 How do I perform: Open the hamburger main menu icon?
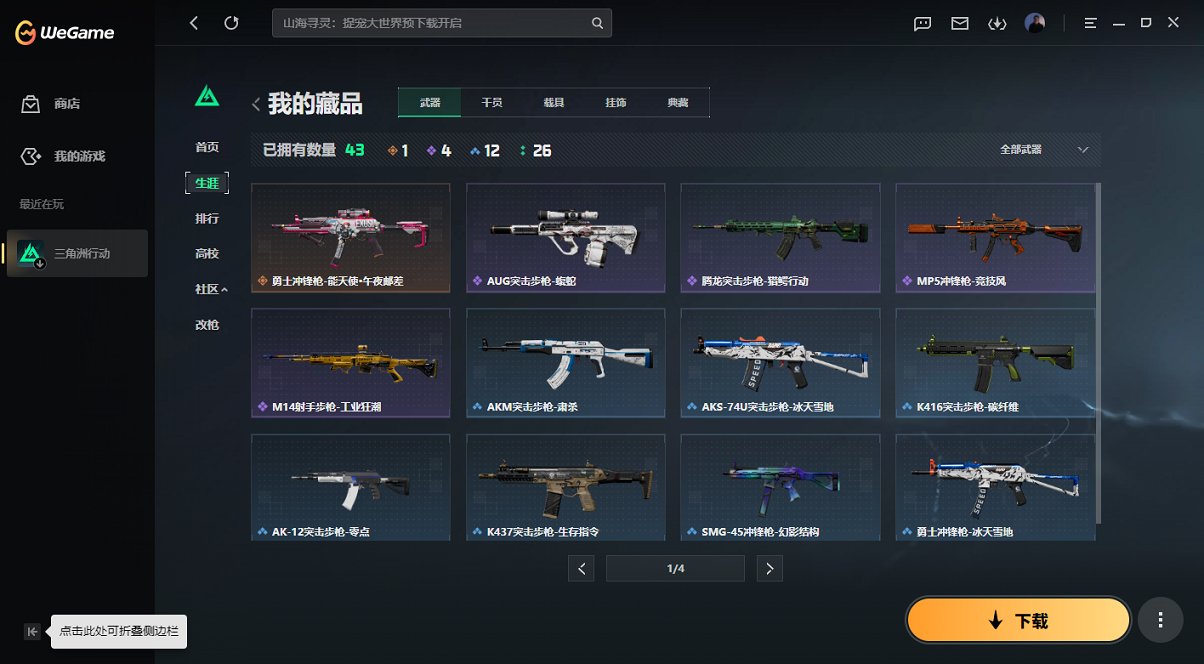tap(1091, 23)
